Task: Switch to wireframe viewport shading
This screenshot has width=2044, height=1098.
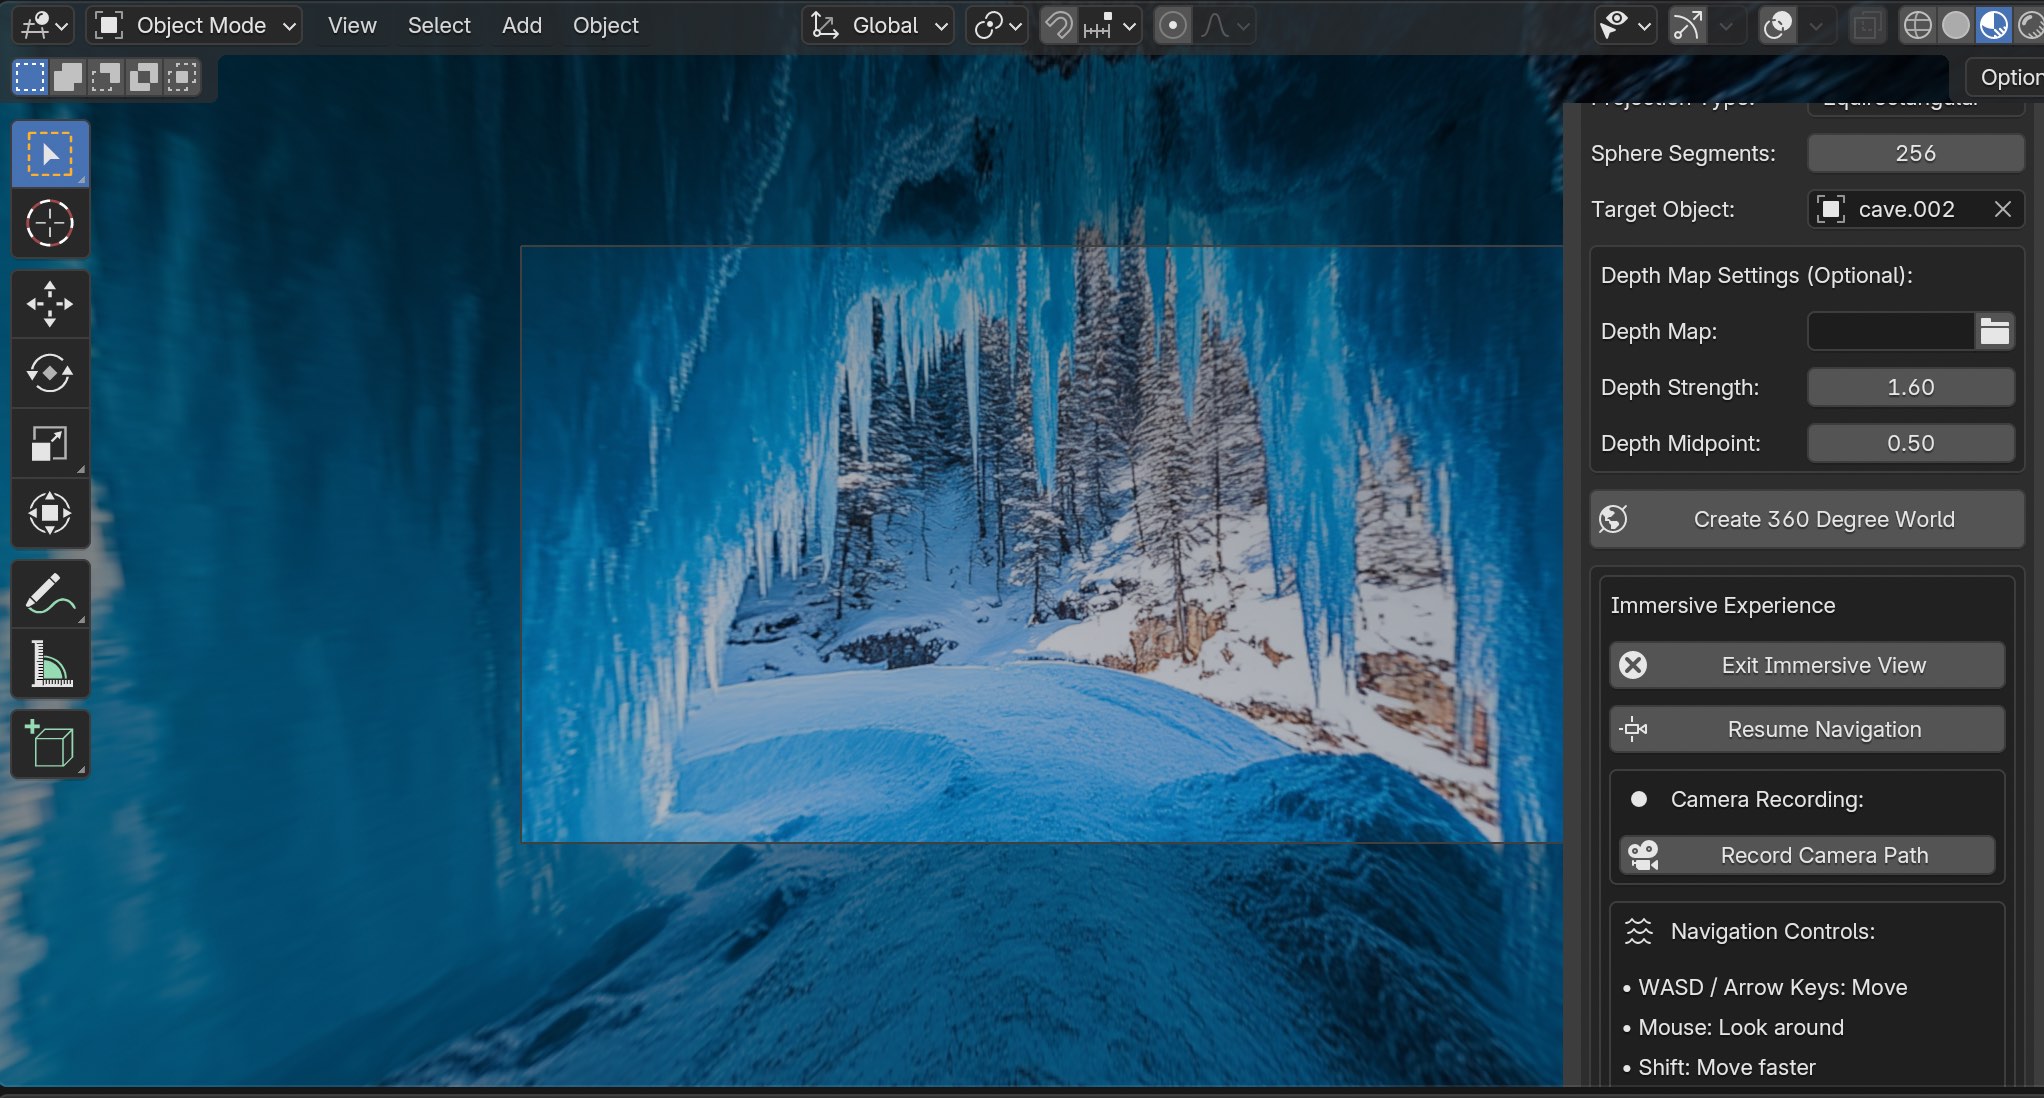Action: pos(1917,25)
